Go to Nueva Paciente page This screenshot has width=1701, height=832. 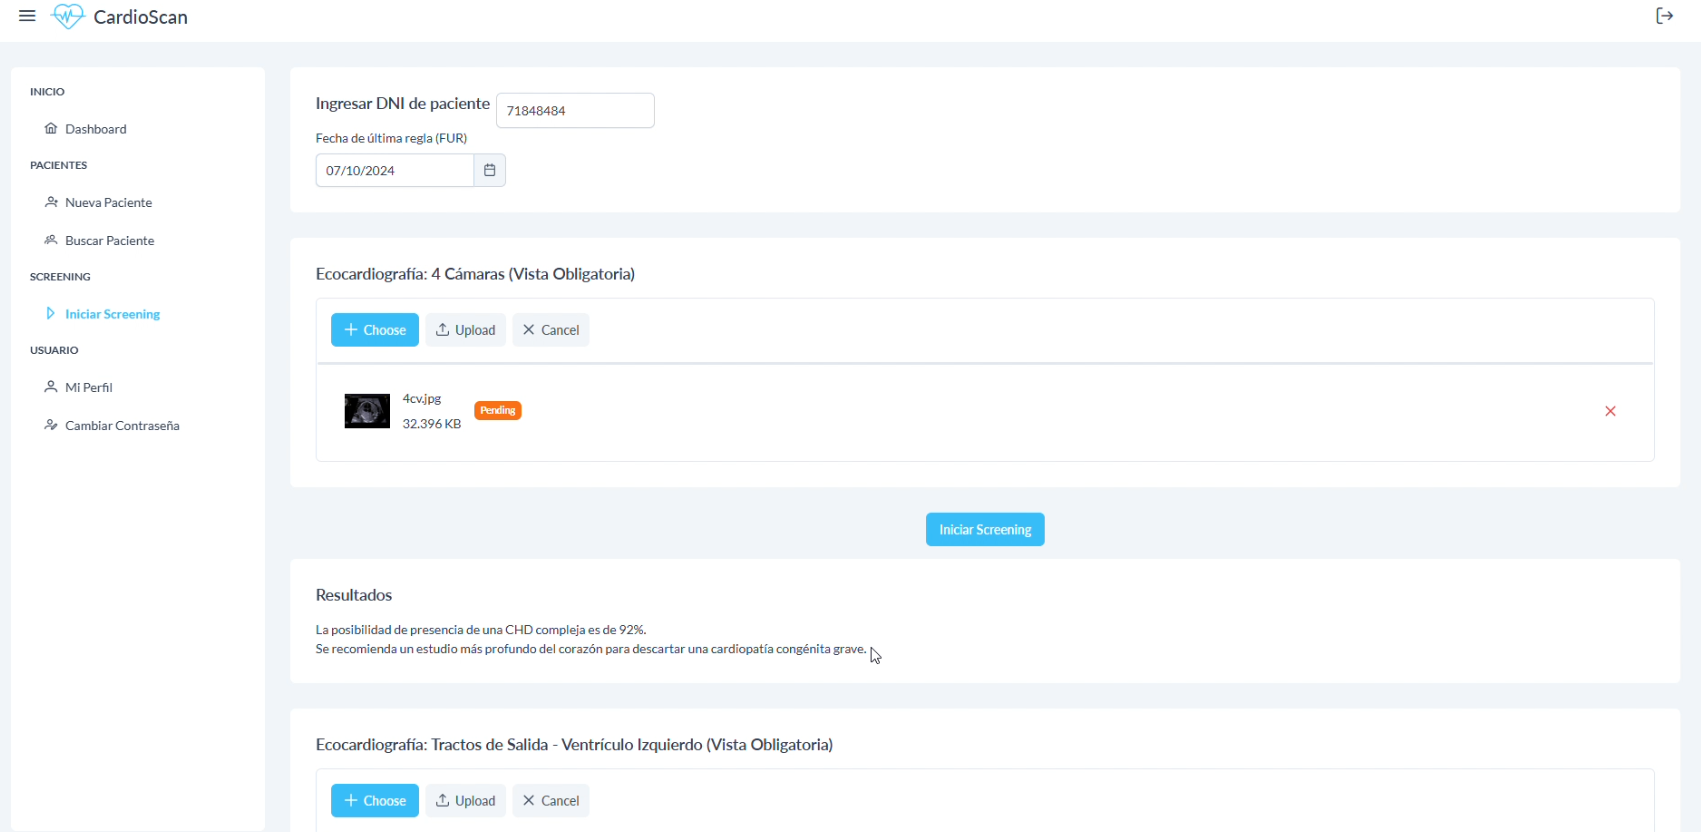click(108, 203)
